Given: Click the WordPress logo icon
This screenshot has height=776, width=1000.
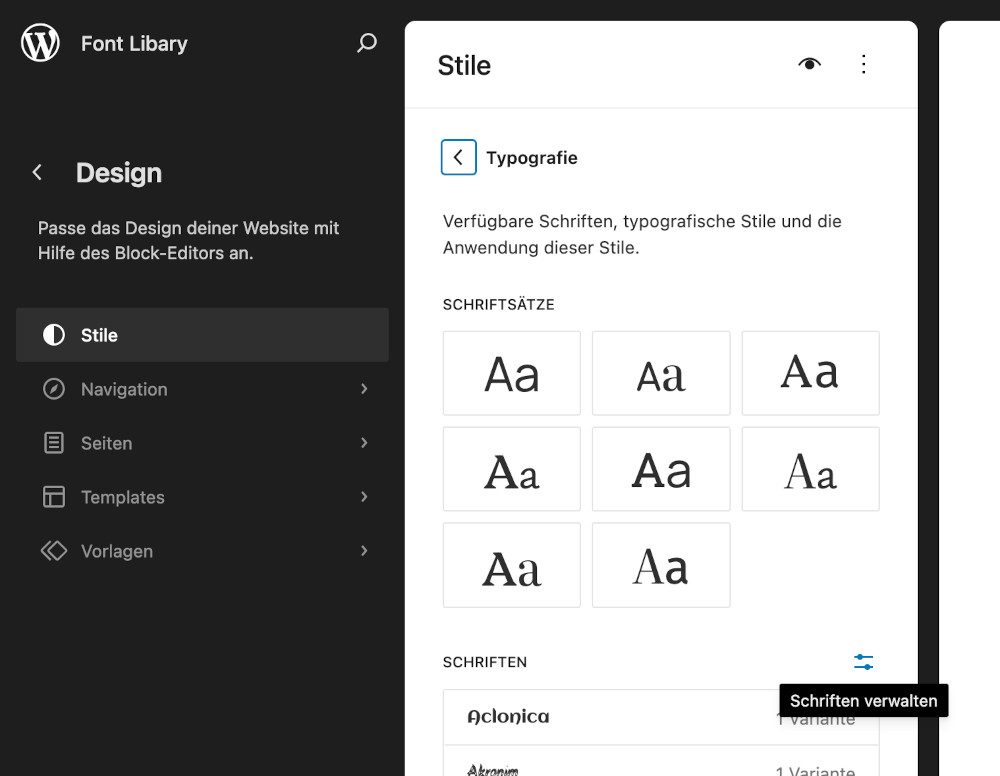Looking at the screenshot, I should click(41, 43).
